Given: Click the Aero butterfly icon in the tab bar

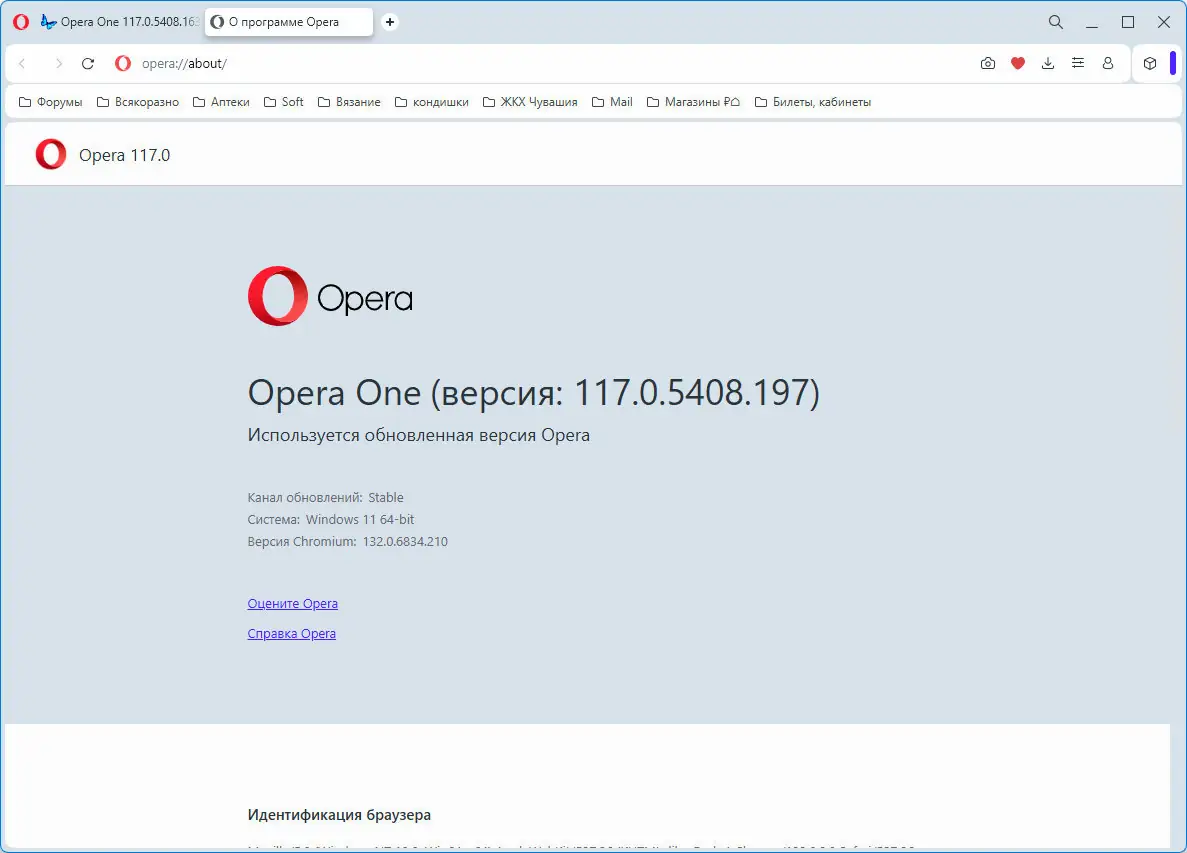Looking at the screenshot, I should click(x=48, y=21).
